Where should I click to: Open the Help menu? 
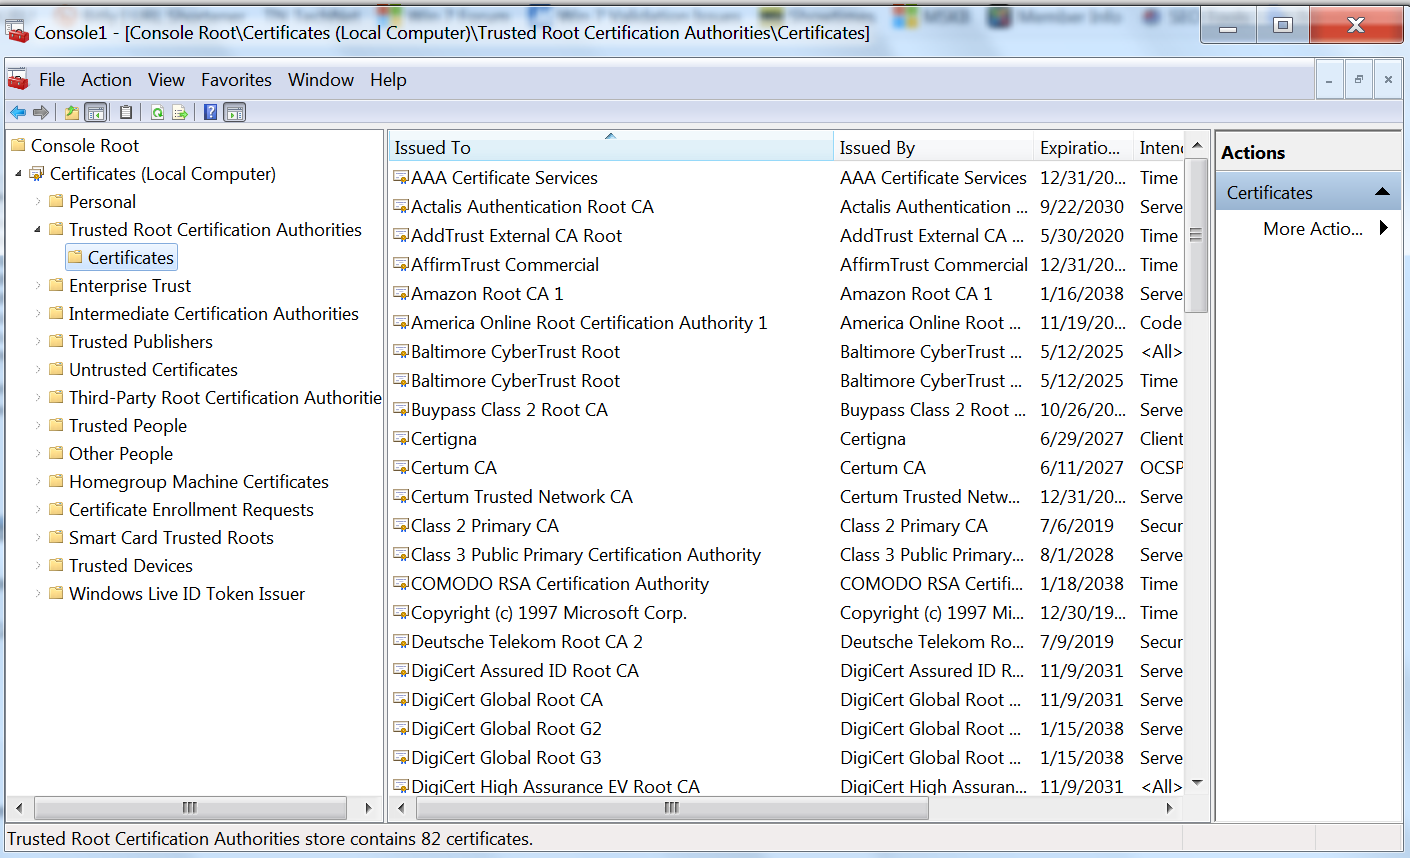tap(388, 80)
